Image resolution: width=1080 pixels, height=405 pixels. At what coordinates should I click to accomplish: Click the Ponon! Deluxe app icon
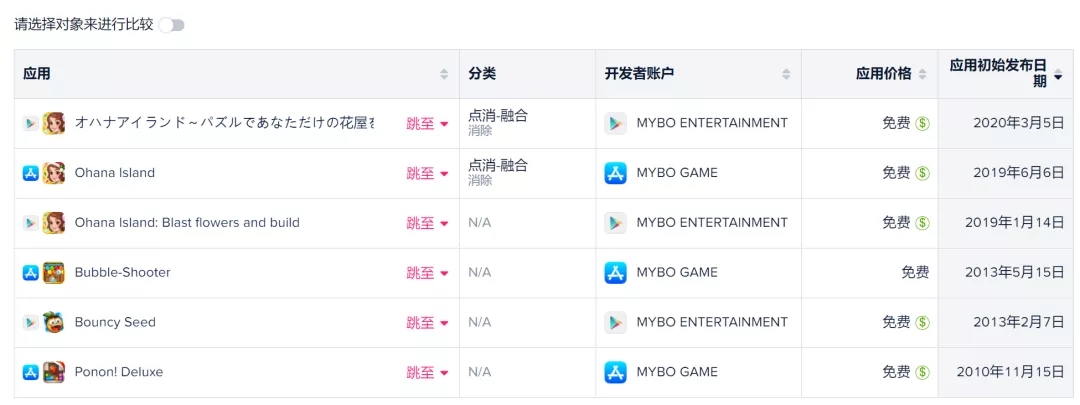tap(54, 372)
